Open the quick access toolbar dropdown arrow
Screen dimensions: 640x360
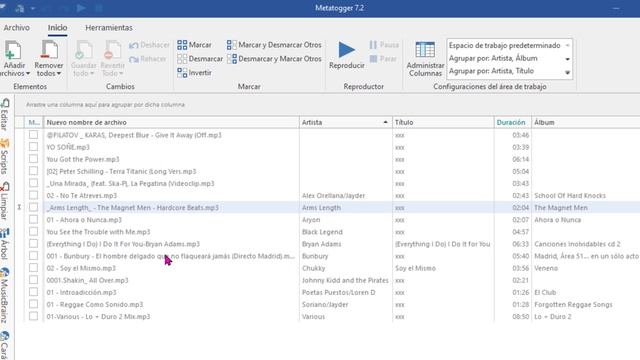click(x=33, y=8)
